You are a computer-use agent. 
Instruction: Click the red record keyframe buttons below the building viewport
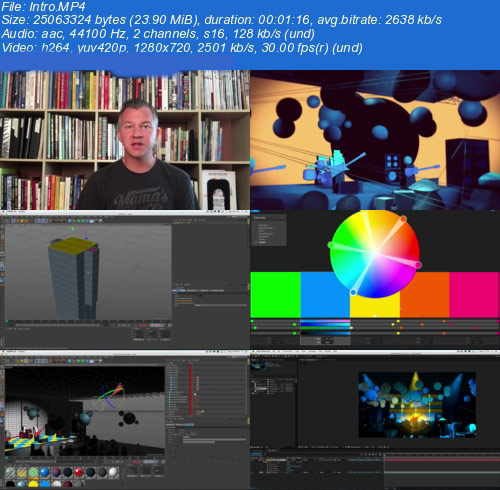point(144,325)
